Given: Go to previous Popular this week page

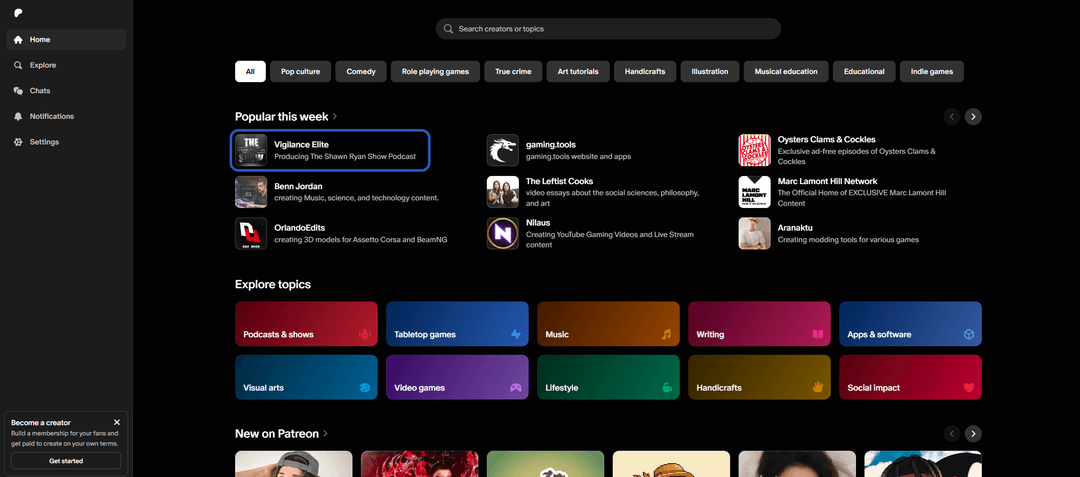Looking at the screenshot, I should [x=952, y=116].
